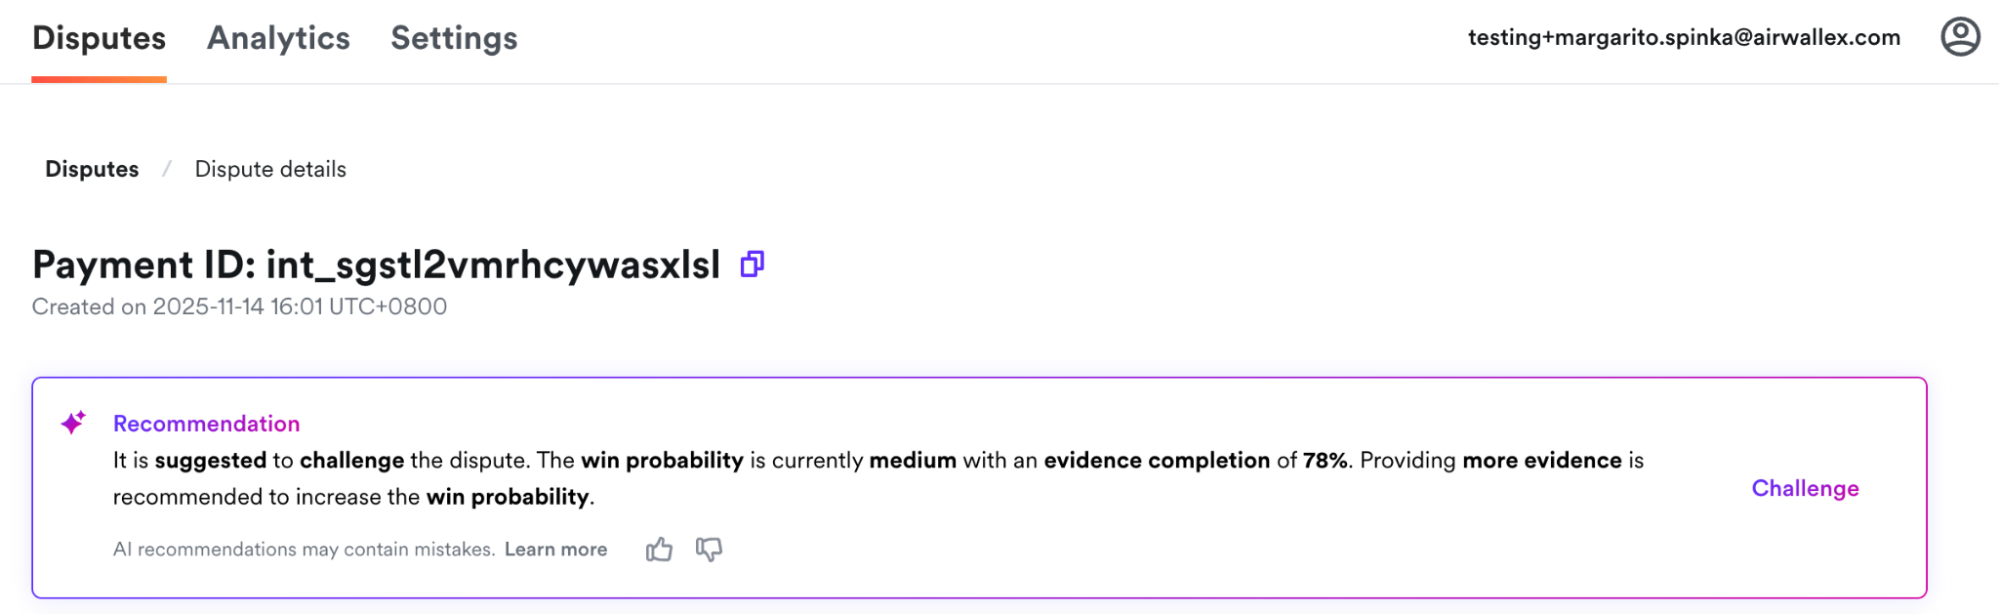Switch to the Analytics tab
Screen dimensions: 1999x614
[x=278, y=38]
